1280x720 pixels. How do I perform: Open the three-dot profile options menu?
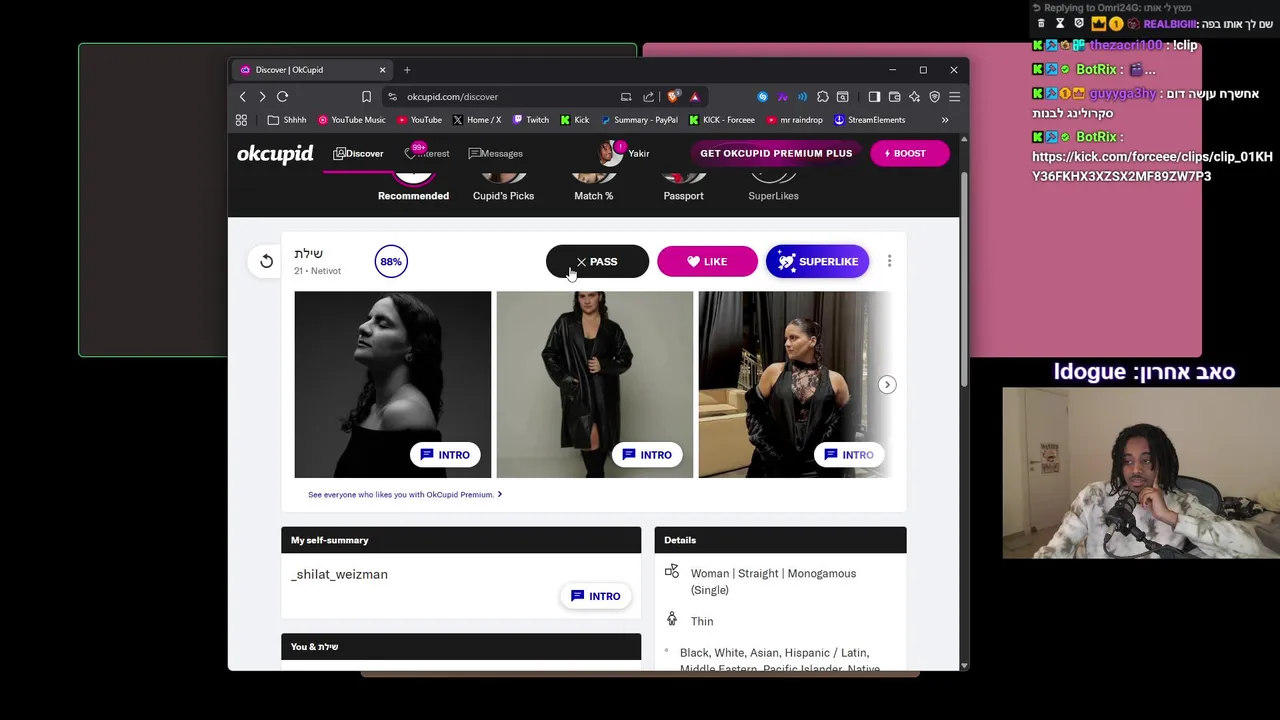[x=889, y=262]
